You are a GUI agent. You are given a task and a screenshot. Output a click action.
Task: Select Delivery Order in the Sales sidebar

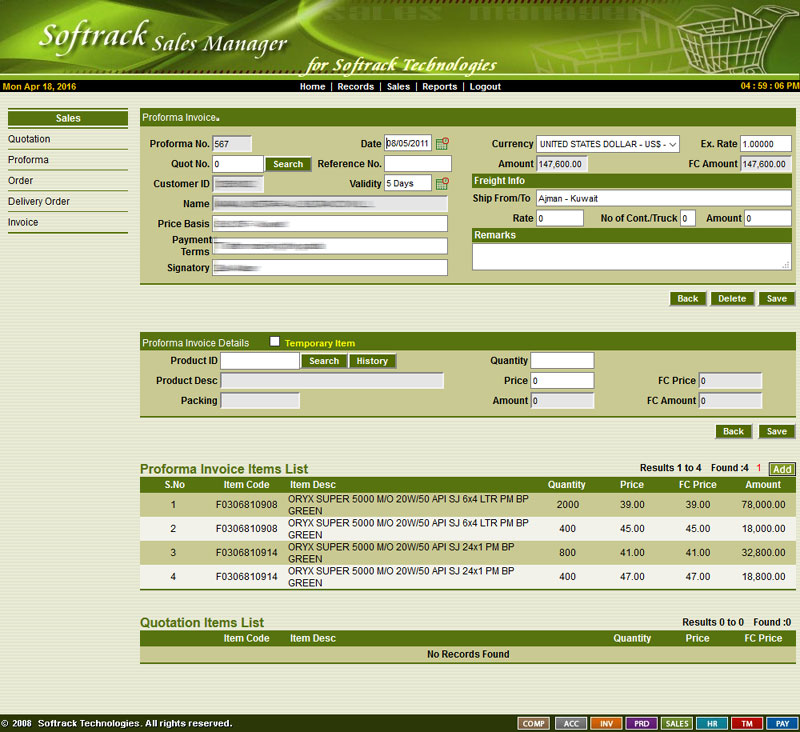click(39, 202)
